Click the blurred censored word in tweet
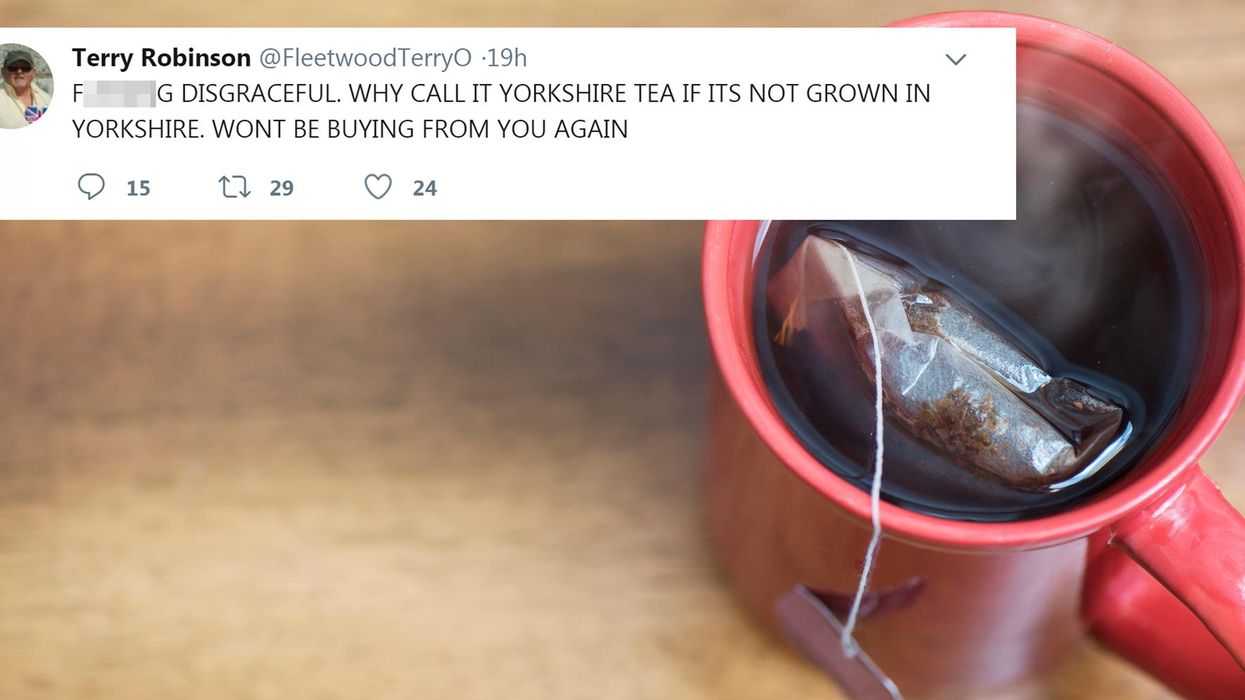 click(x=120, y=94)
